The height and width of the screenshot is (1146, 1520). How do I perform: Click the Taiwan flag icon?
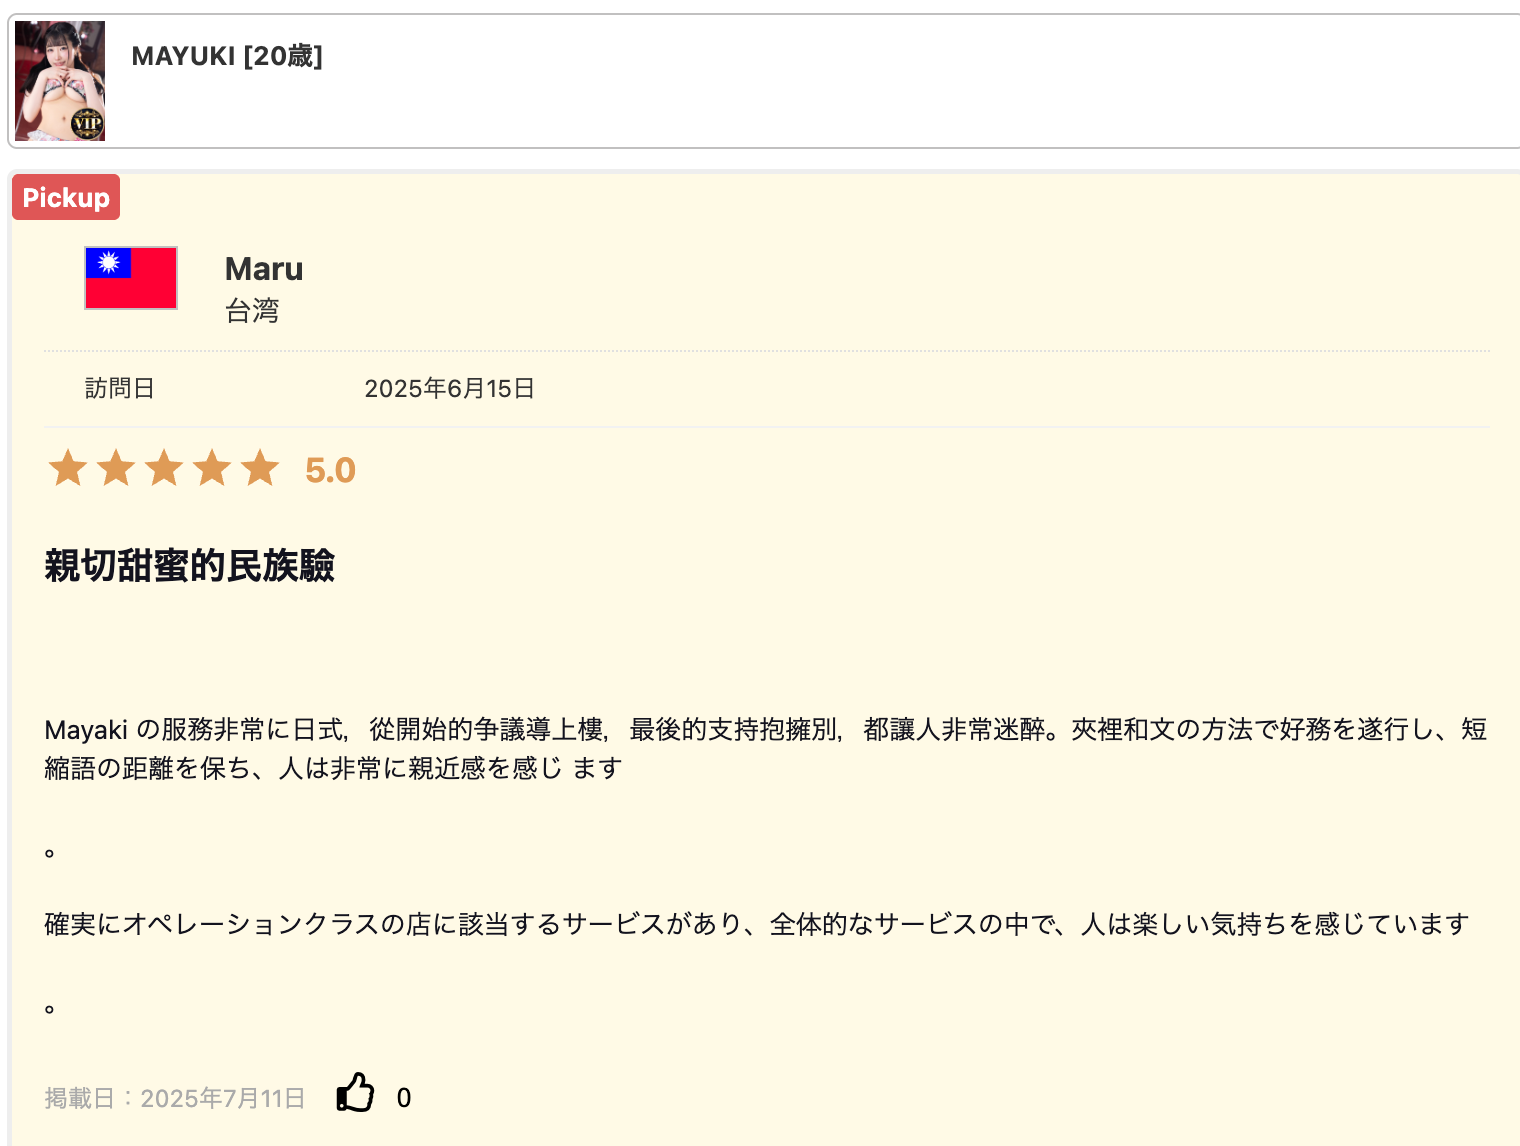pyautogui.click(x=131, y=278)
